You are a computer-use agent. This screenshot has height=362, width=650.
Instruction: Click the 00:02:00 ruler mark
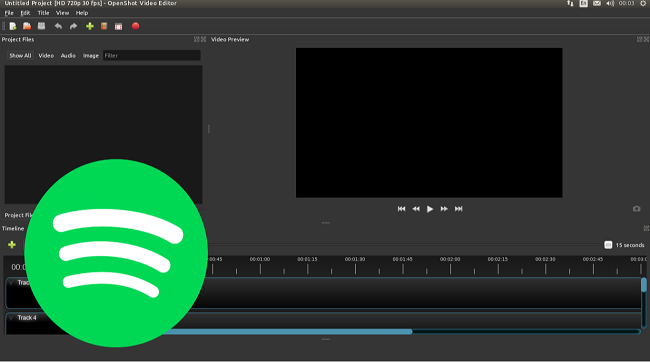[x=450, y=259]
